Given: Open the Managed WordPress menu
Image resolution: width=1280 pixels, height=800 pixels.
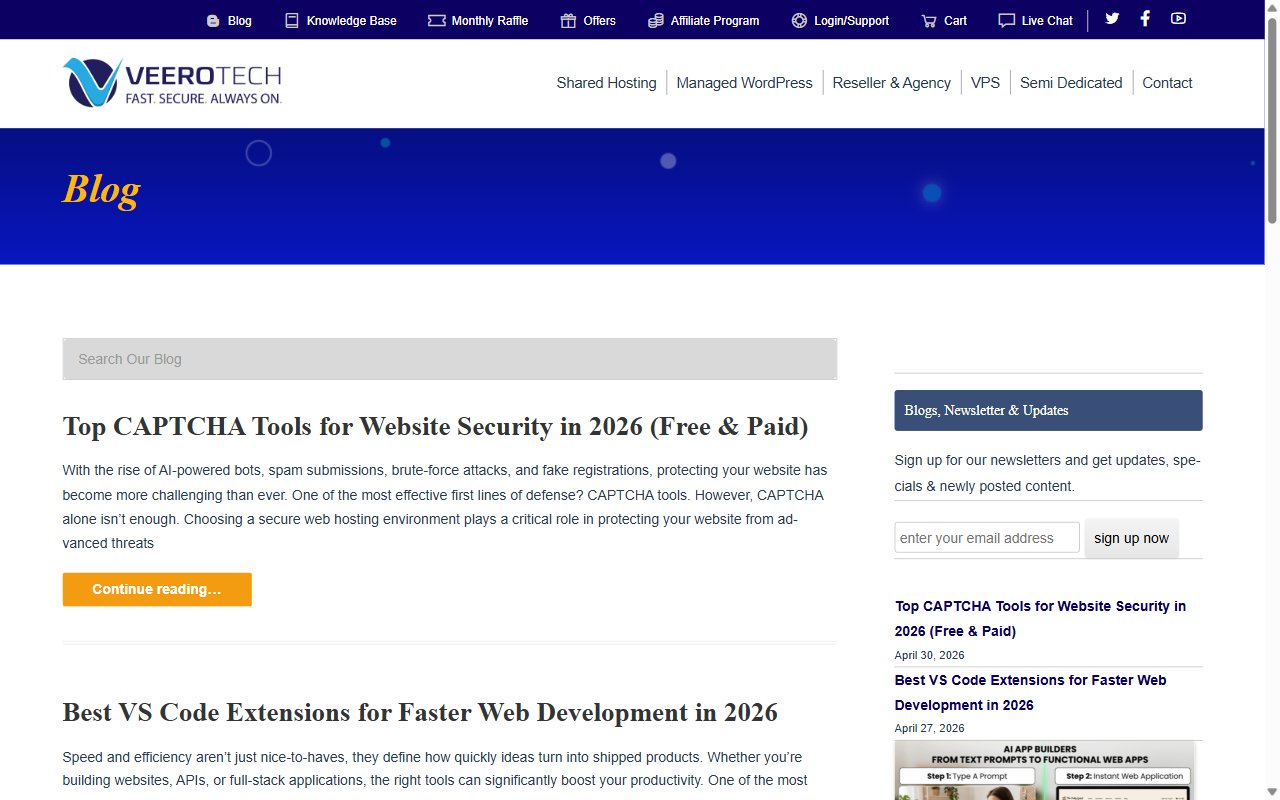Looking at the screenshot, I should coord(744,83).
